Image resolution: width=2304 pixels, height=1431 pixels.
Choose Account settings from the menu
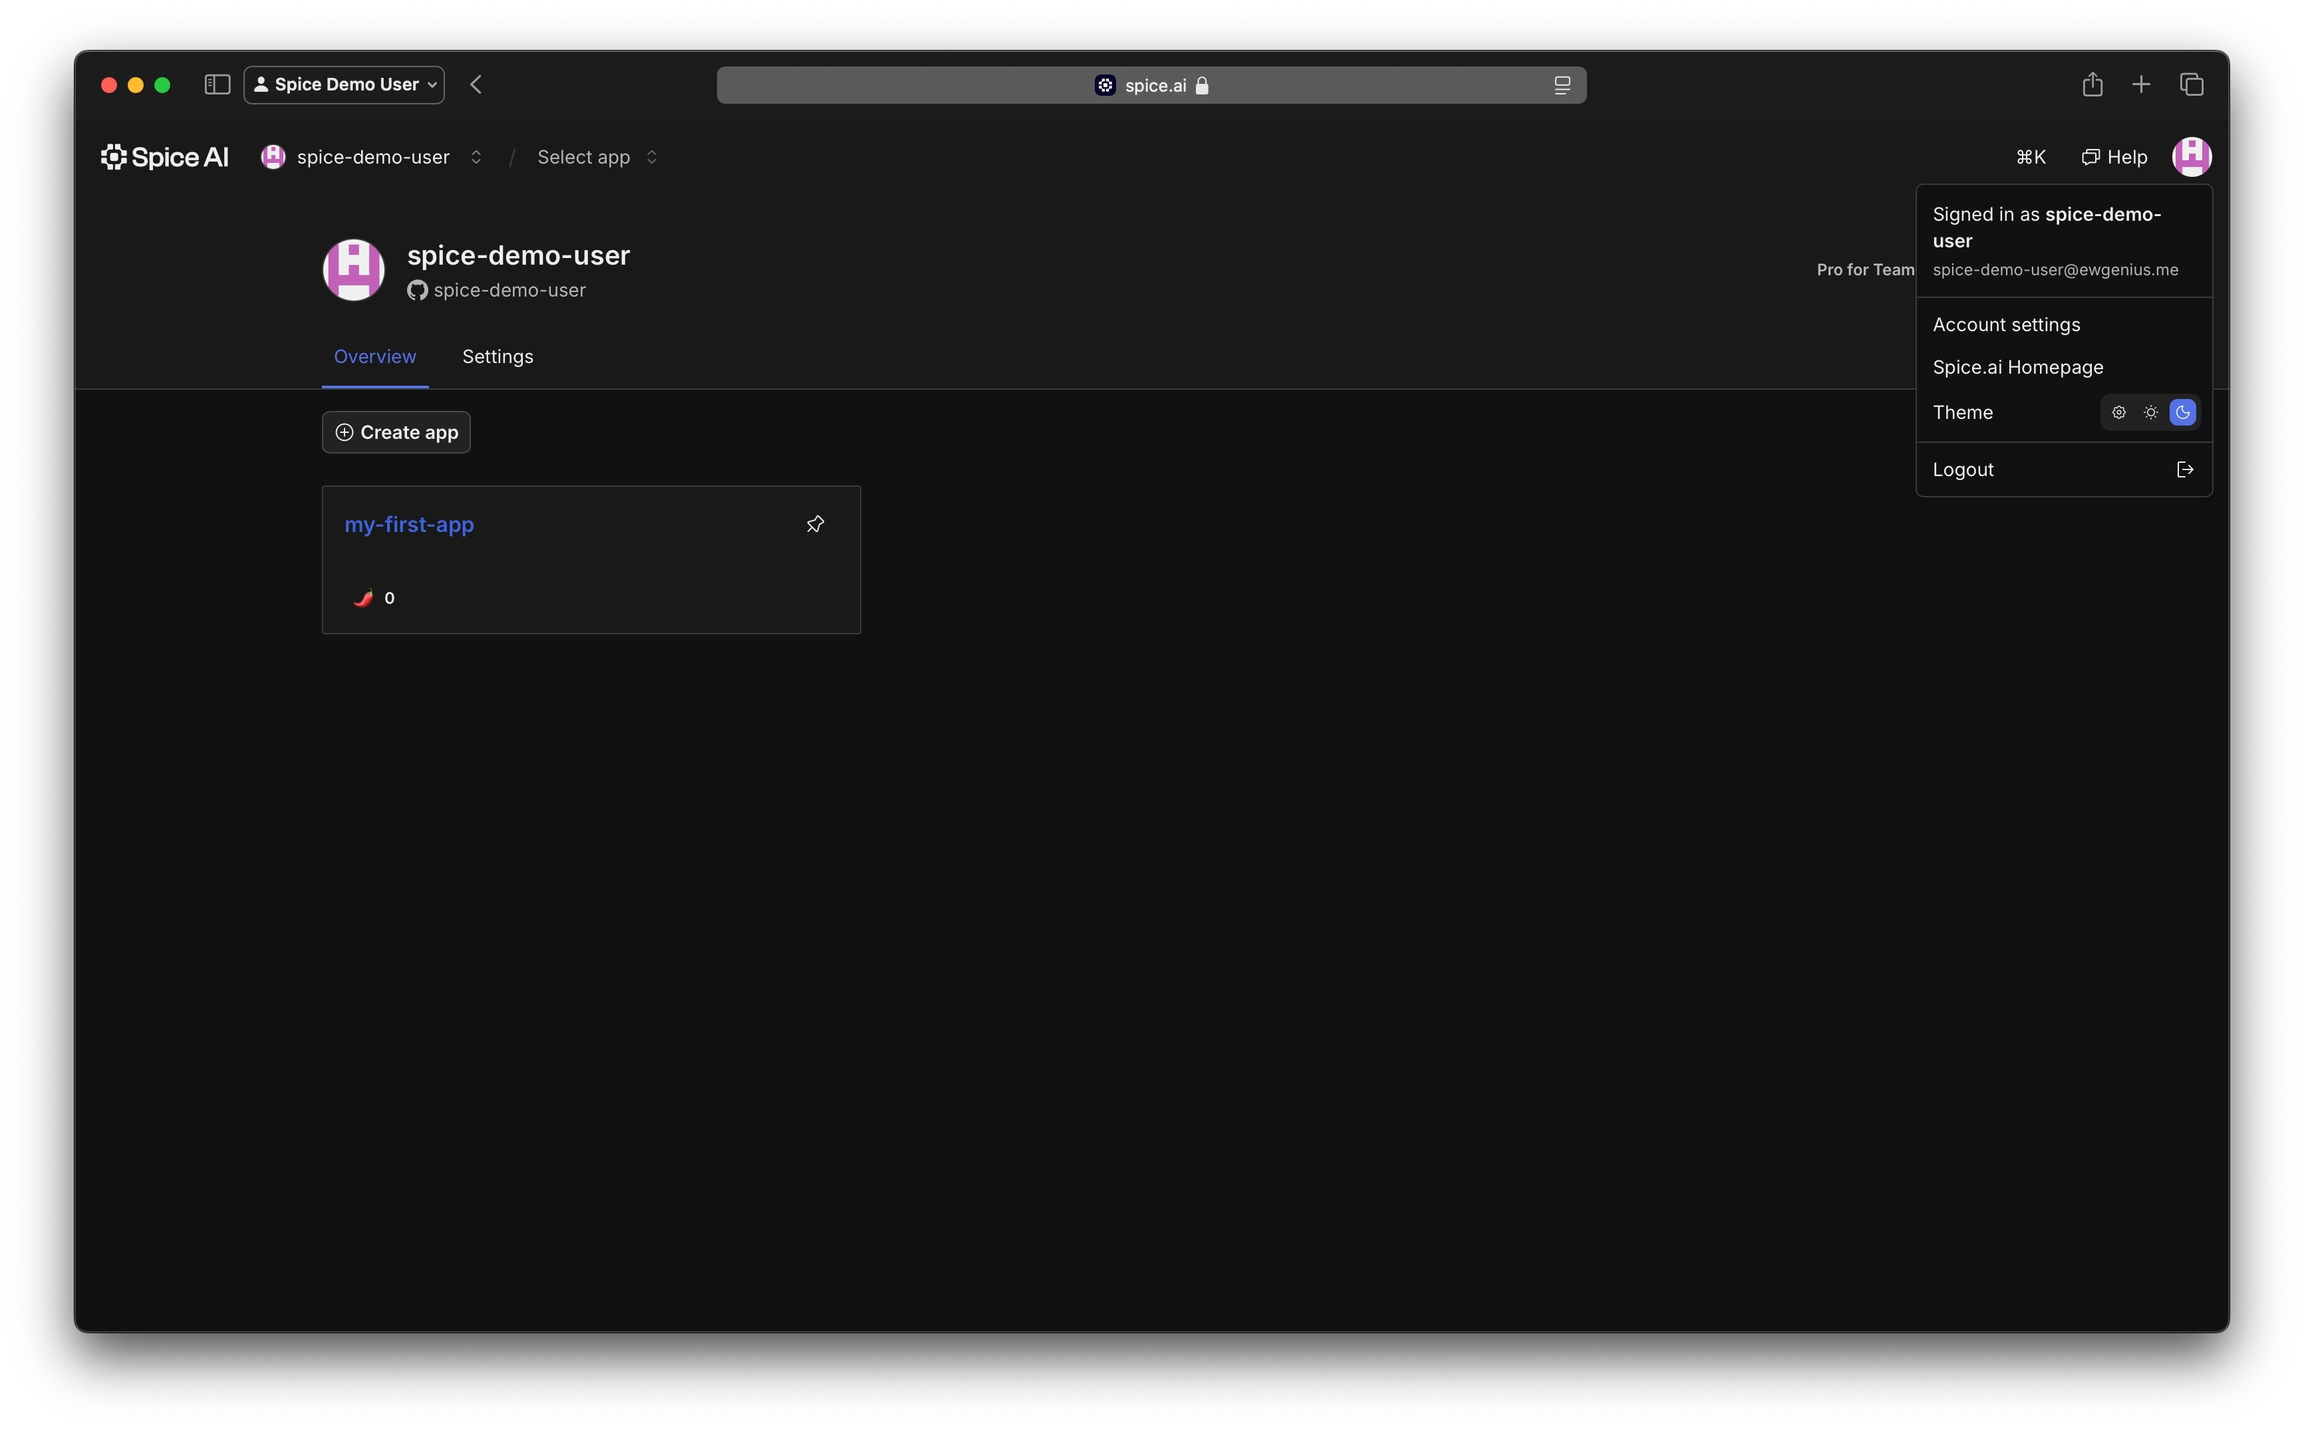point(2005,325)
